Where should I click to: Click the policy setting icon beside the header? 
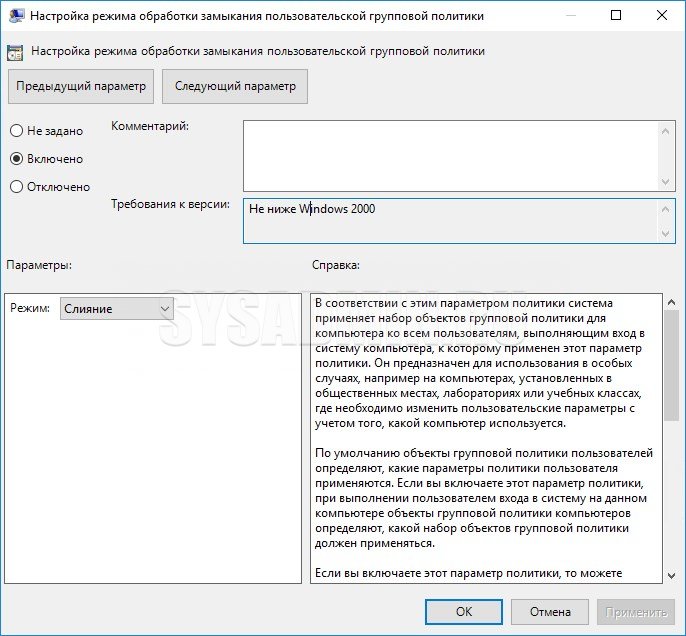16,51
